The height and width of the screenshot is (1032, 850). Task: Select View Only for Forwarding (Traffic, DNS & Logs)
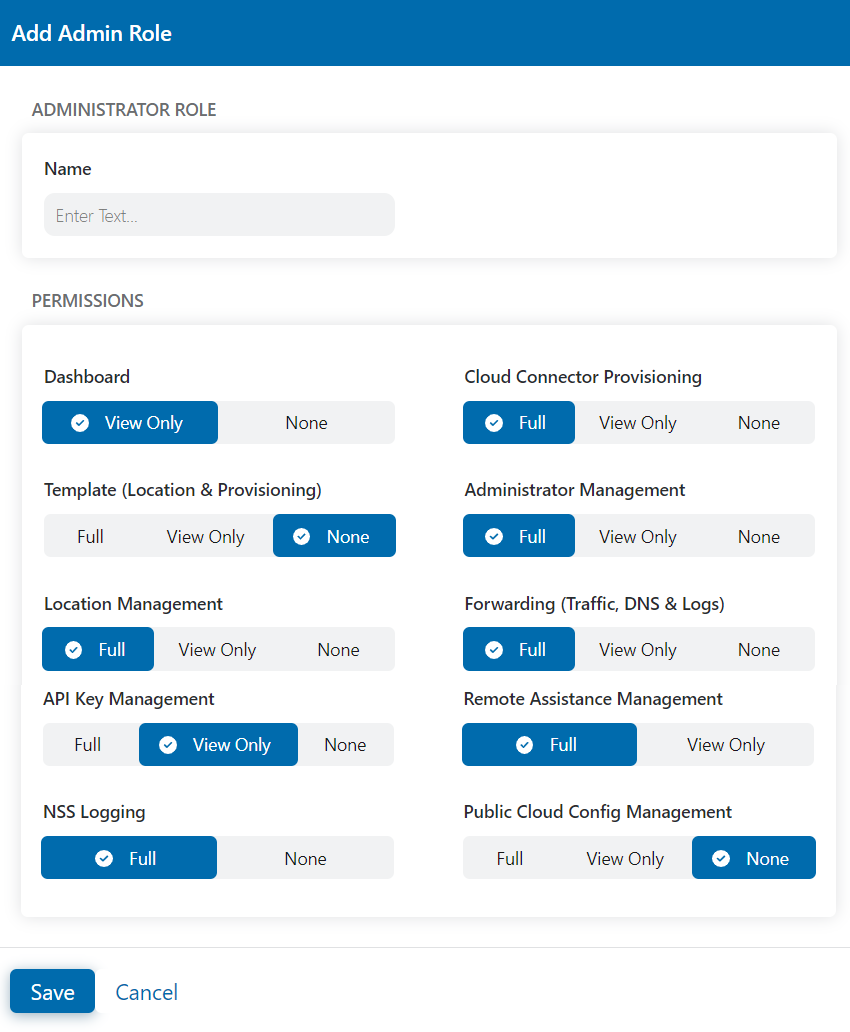(637, 649)
